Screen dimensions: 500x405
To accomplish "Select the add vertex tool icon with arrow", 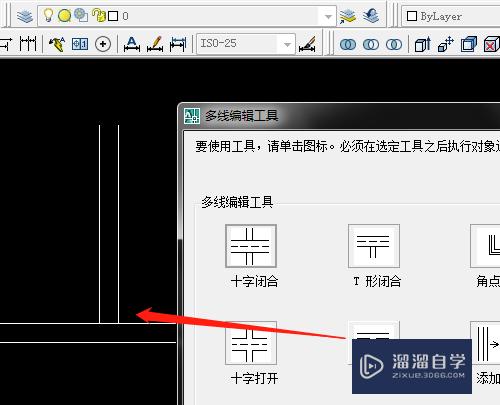I will coord(485,343).
